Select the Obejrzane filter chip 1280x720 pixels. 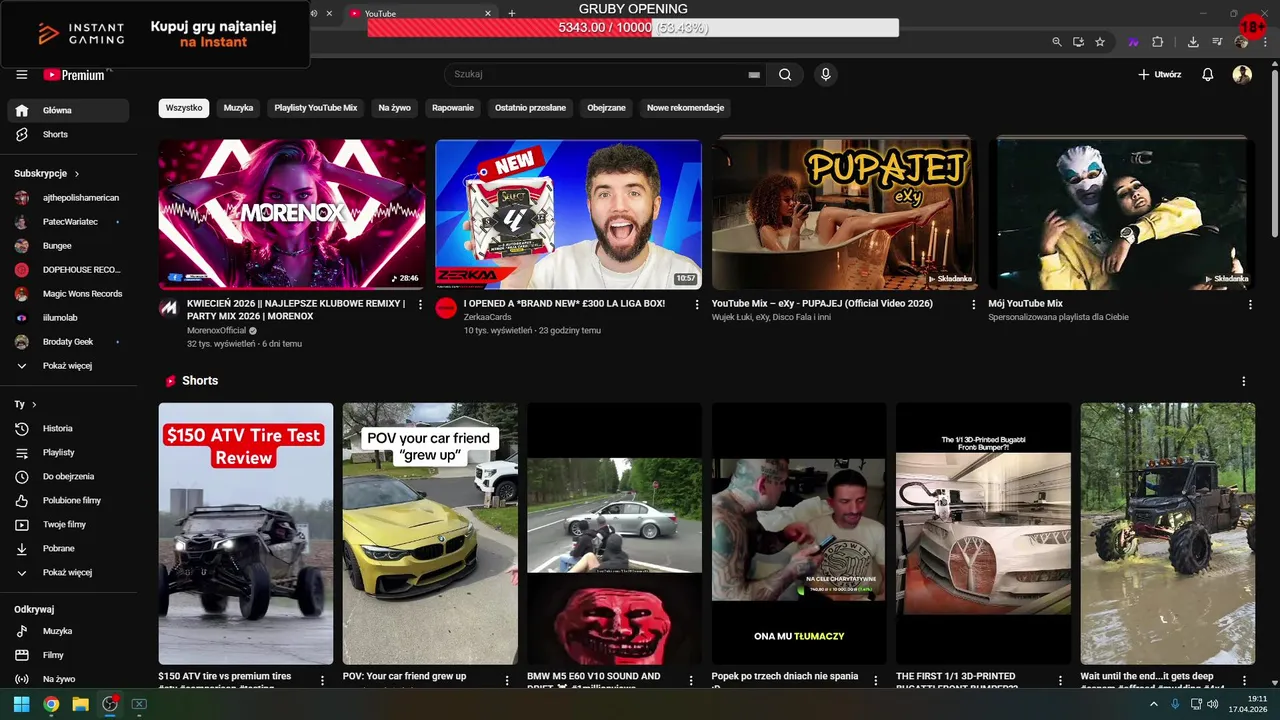coord(606,107)
